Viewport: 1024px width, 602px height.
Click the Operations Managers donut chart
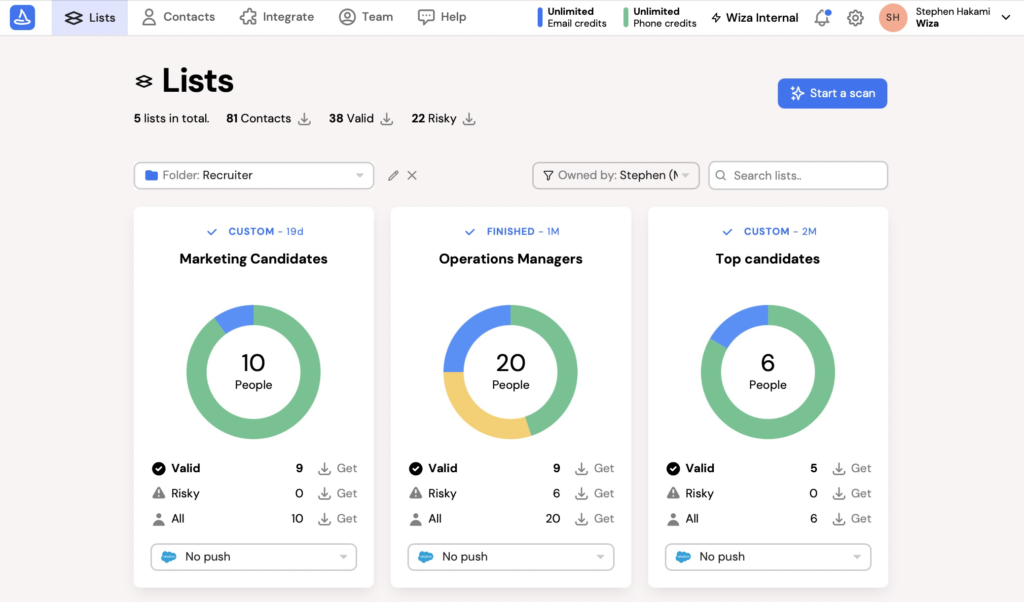[x=511, y=372]
